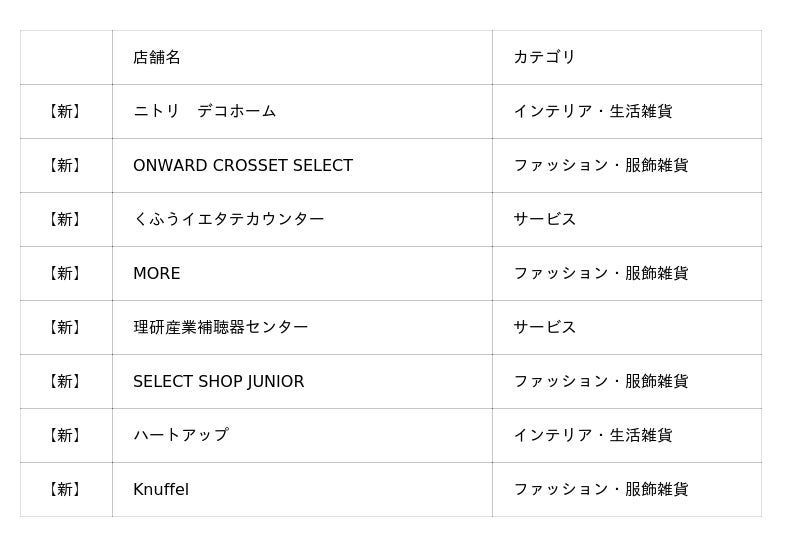This screenshot has height=547, width=800.
Task: Click the 【新】 label beside Knuffel
Action: click(66, 489)
